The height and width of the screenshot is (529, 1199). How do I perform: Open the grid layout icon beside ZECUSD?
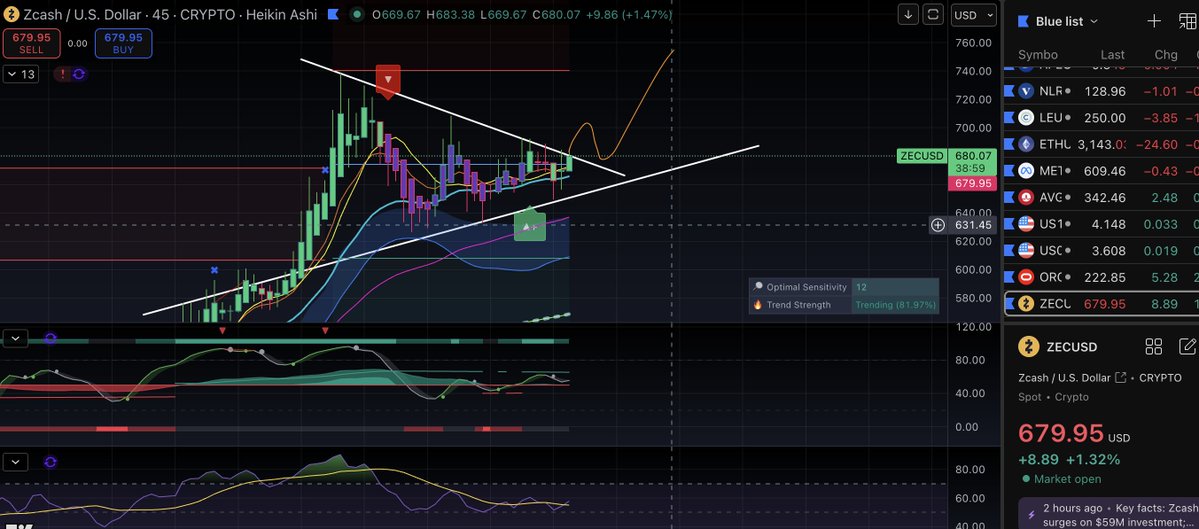click(x=1154, y=346)
